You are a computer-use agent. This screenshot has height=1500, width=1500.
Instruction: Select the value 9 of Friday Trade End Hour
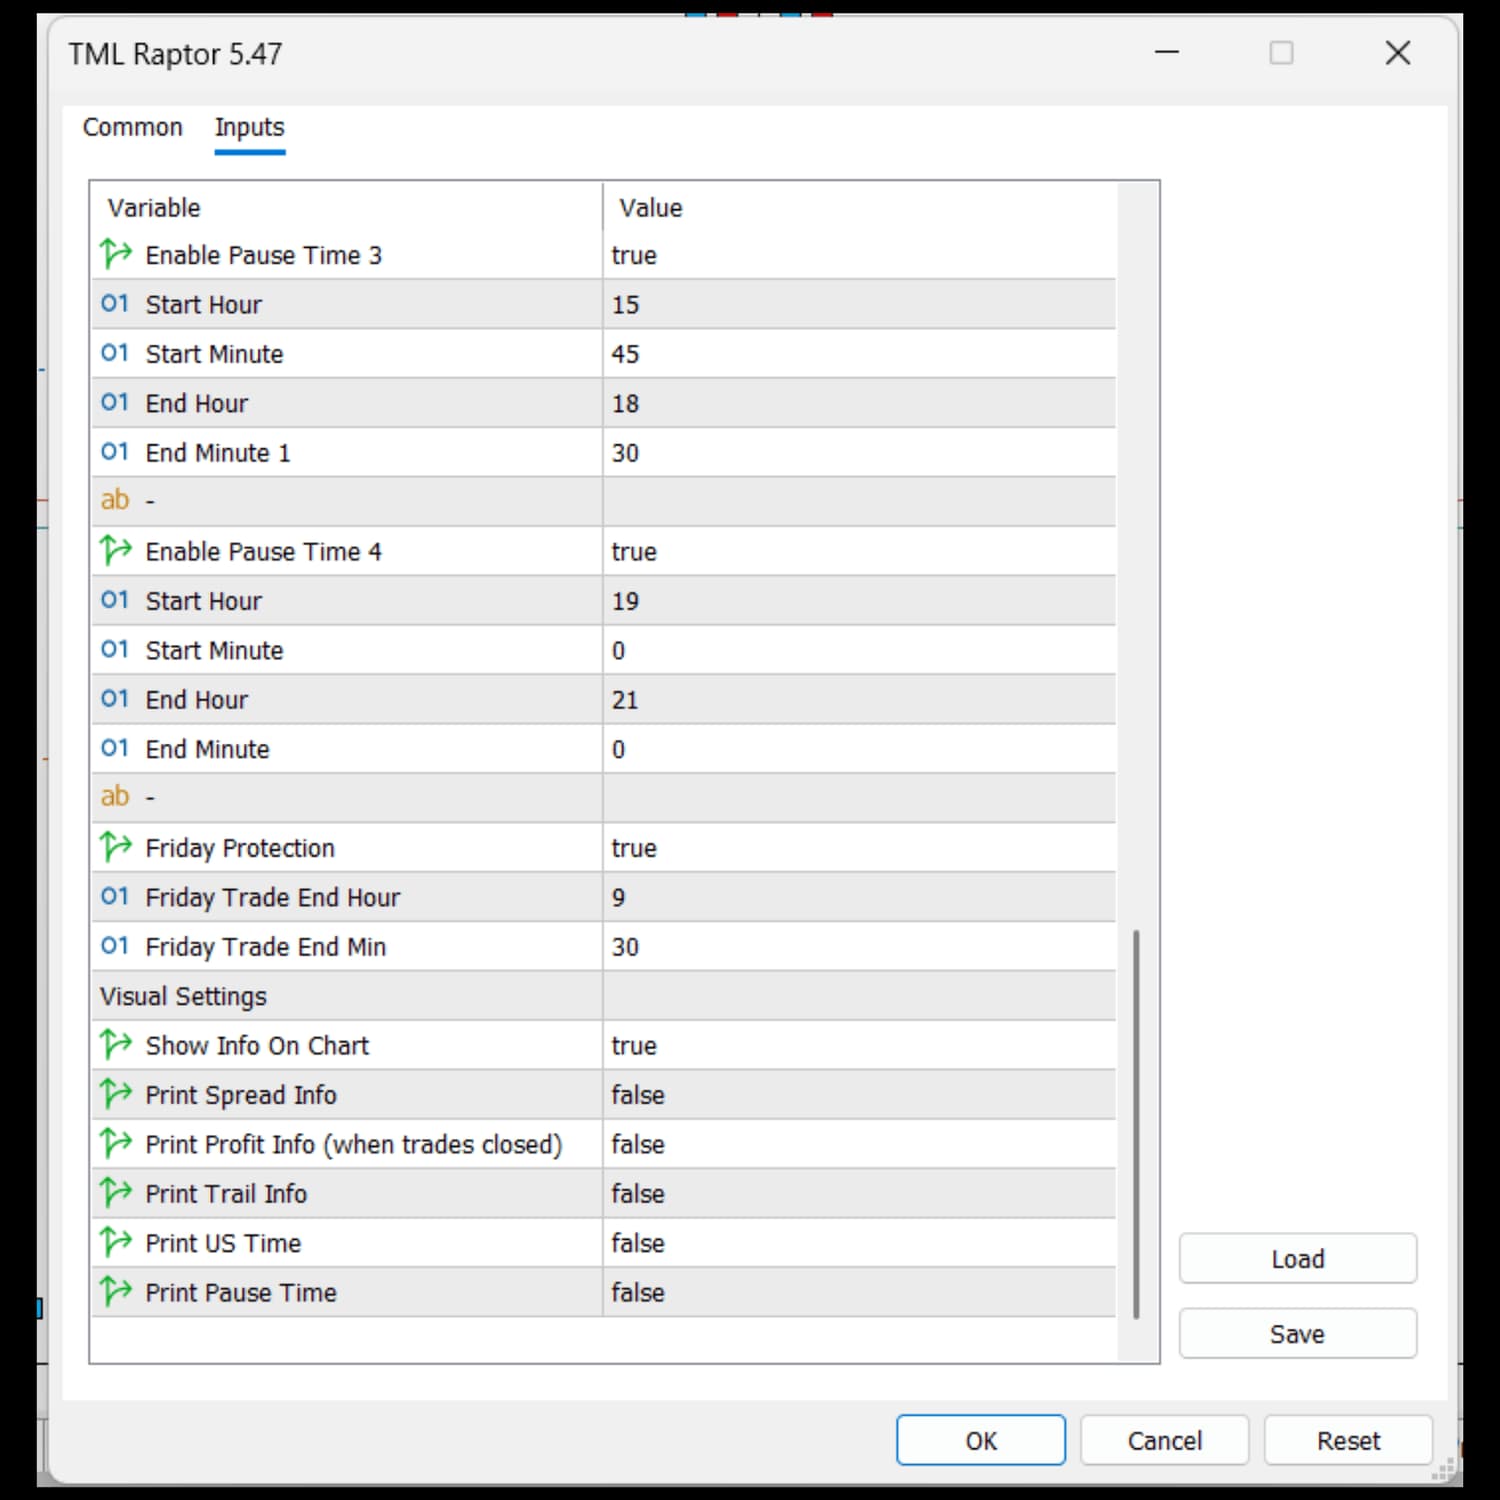coord(619,898)
